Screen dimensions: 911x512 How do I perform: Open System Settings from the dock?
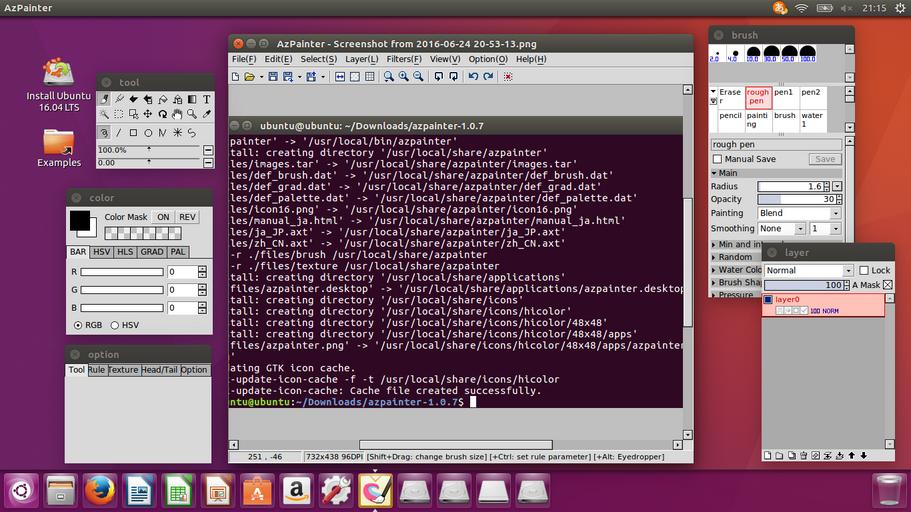[336, 490]
